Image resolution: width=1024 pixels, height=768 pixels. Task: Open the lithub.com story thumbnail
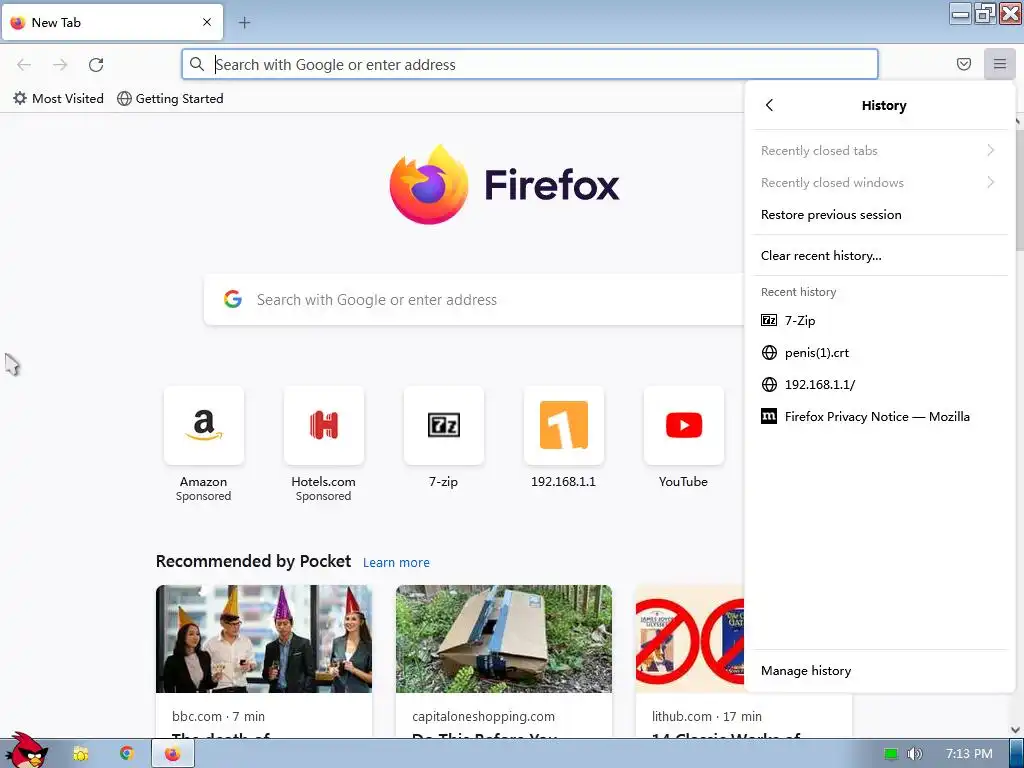point(690,639)
